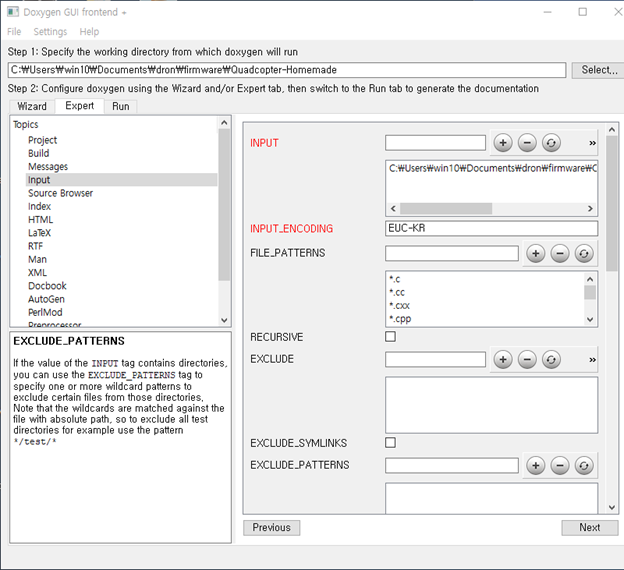The width and height of the screenshot is (624, 570).
Task: Add a pattern to FILE_PATTERNS
Action: [x=536, y=253]
